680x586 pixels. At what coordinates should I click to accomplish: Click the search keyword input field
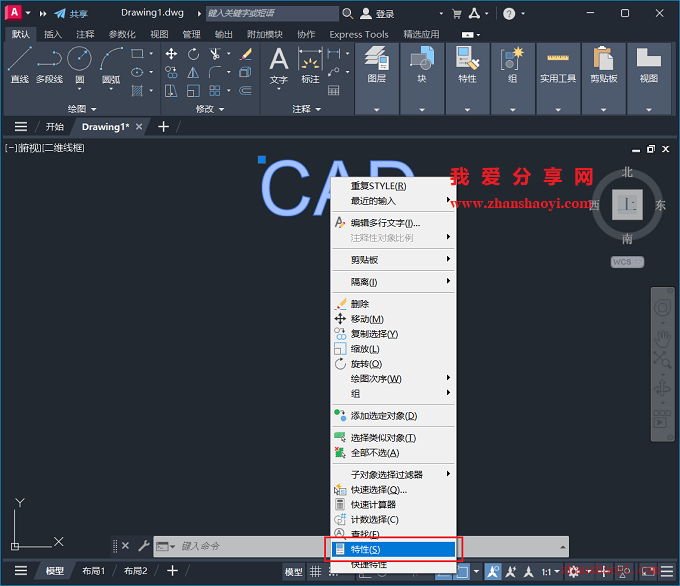tap(272, 13)
